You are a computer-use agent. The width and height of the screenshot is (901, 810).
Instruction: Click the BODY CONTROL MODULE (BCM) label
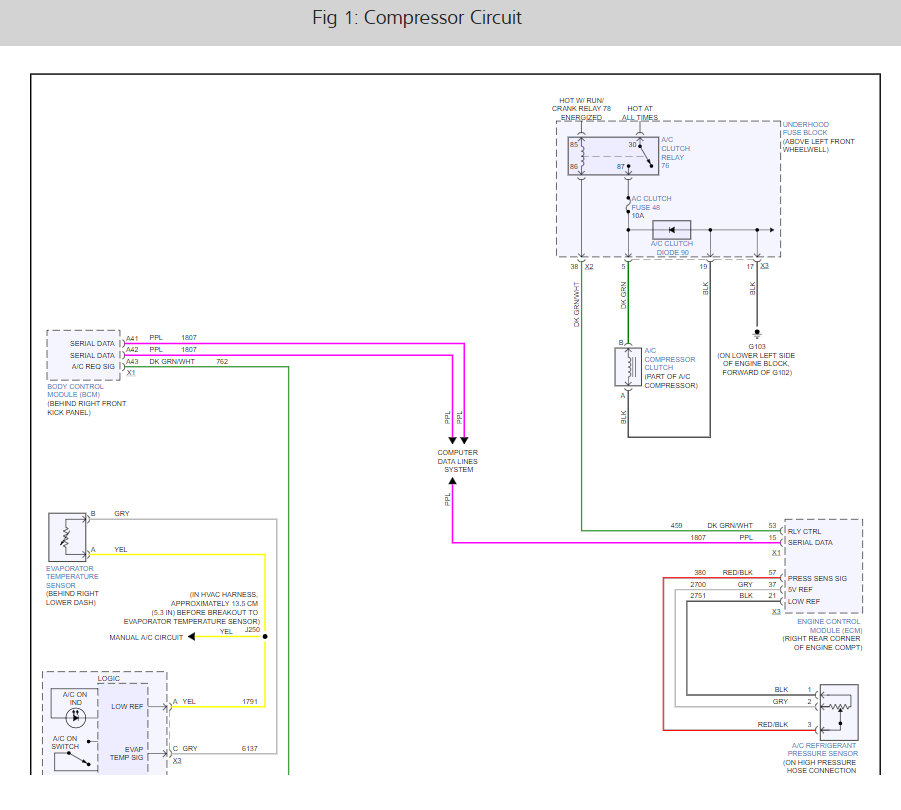[75, 391]
